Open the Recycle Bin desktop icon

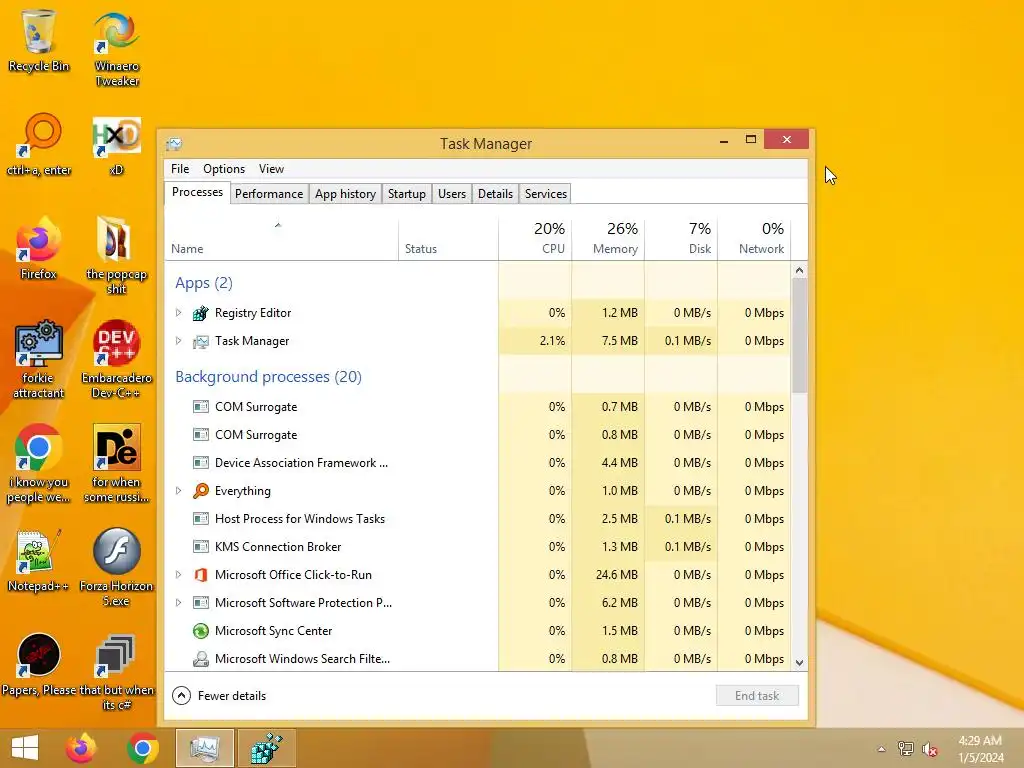click(39, 40)
